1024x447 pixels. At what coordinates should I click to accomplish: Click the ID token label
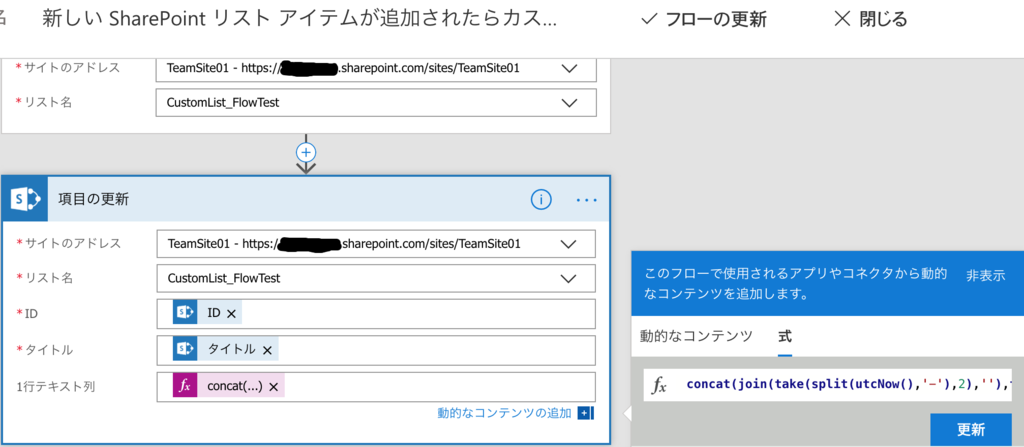point(214,313)
